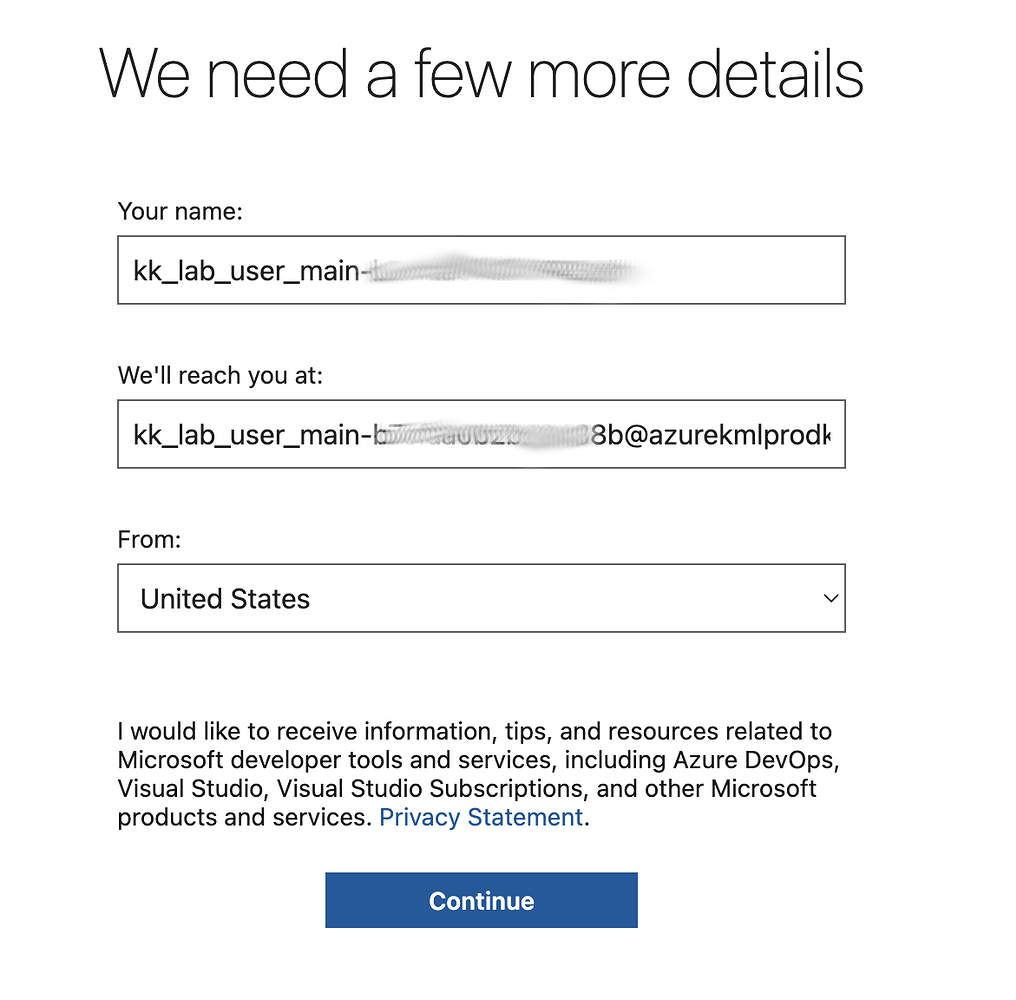Image resolution: width=1016 pixels, height=1000 pixels.
Task: Click the 'We'll reach you at:' label
Action: click(x=220, y=375)
